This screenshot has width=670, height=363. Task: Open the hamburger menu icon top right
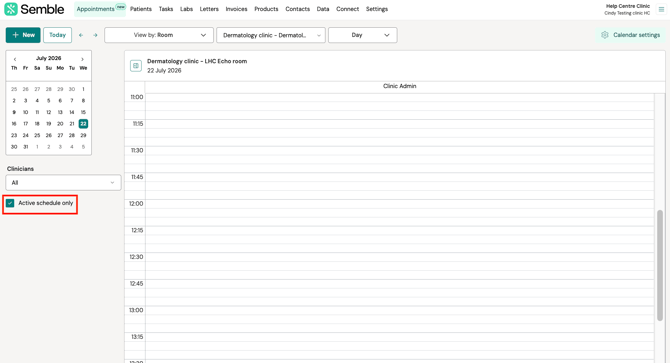click(x=661, y=9)
